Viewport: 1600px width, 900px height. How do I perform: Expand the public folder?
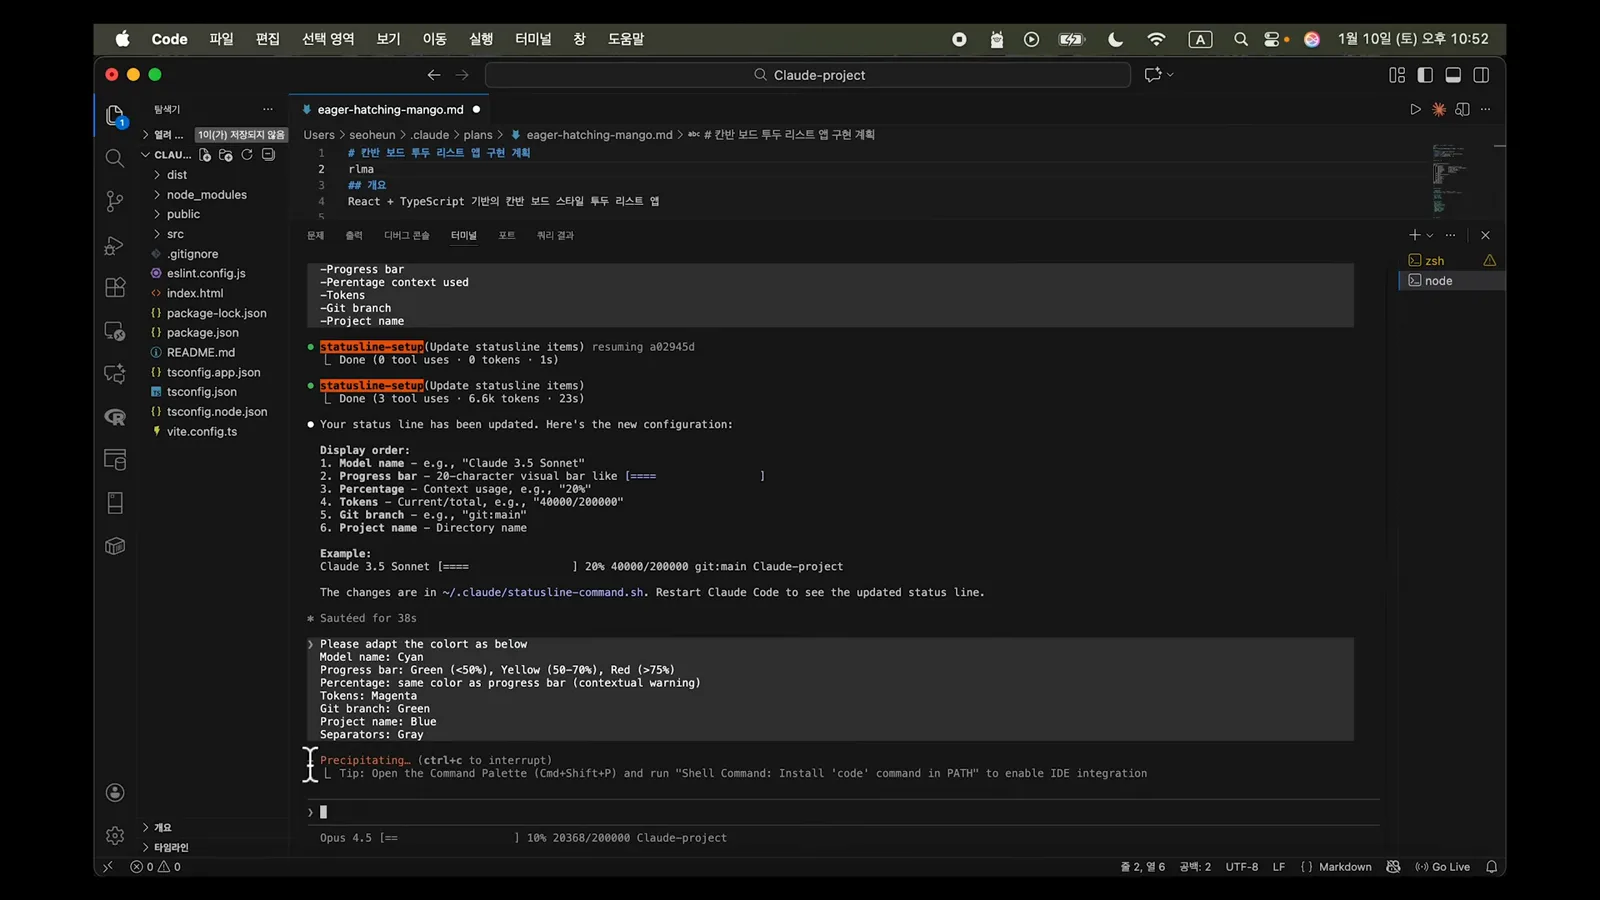(x=183, y=214)
